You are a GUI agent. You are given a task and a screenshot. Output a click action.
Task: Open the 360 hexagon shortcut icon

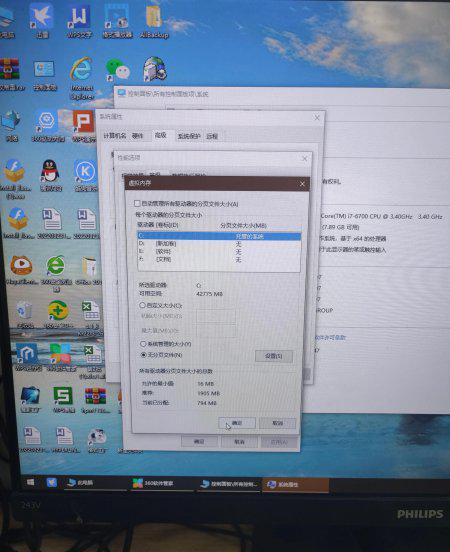[47, 126]
